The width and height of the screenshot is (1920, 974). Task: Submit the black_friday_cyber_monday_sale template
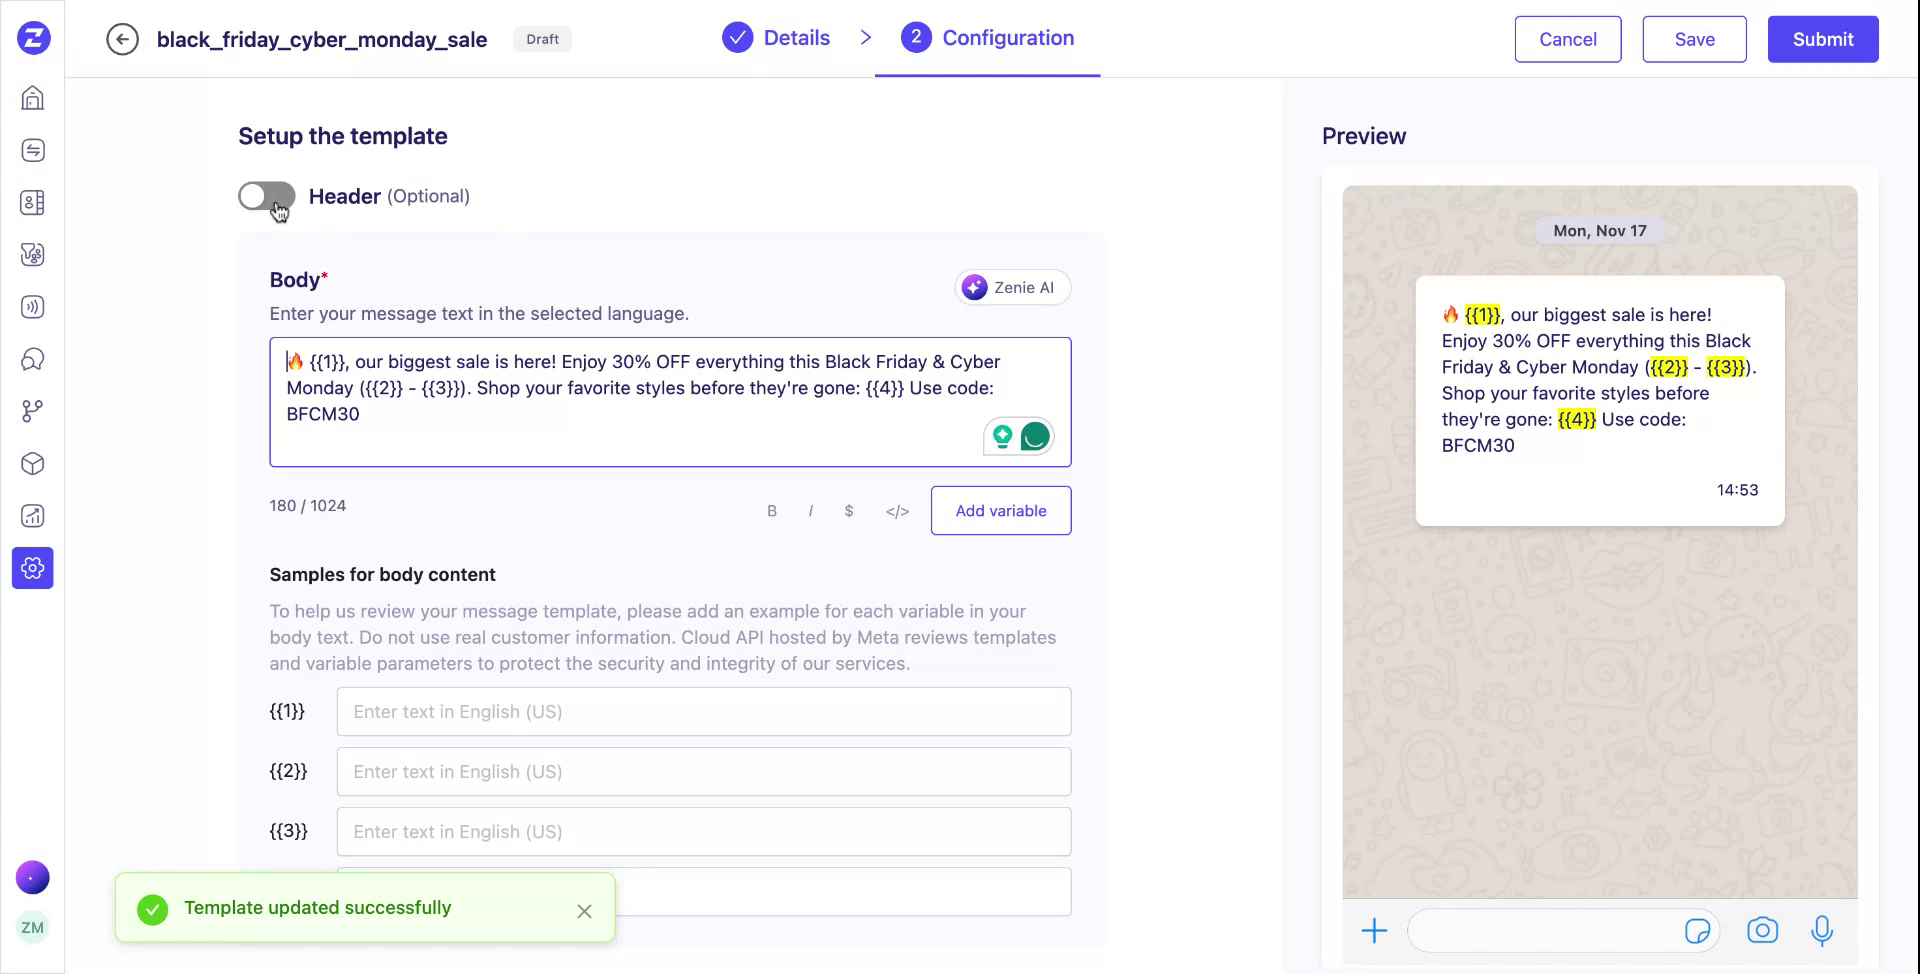click(1822, 39)
